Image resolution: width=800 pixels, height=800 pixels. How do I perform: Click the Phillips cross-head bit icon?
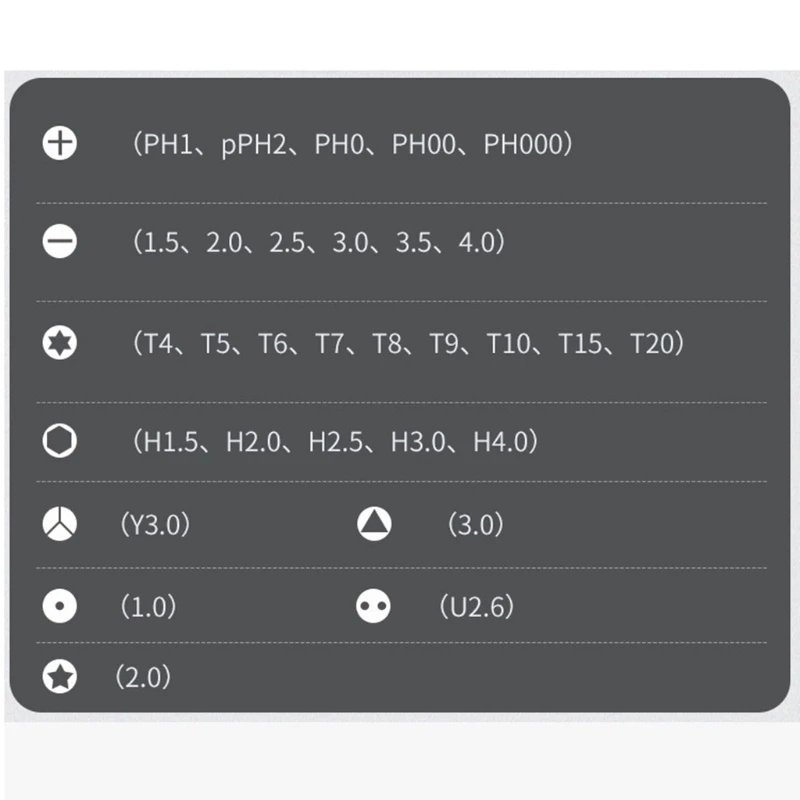point(60,144)
